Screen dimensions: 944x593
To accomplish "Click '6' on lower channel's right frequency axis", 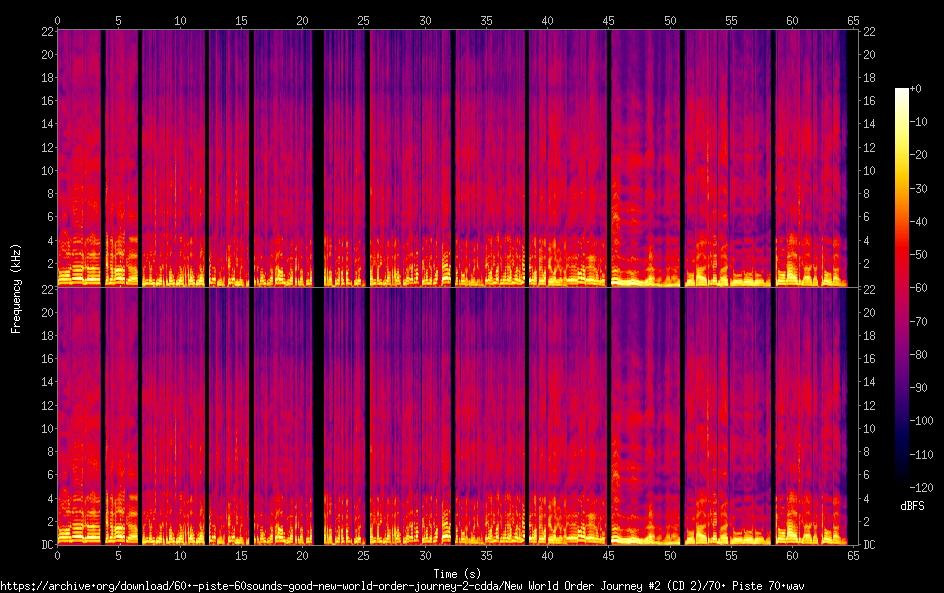I will (x=866, y=474).
